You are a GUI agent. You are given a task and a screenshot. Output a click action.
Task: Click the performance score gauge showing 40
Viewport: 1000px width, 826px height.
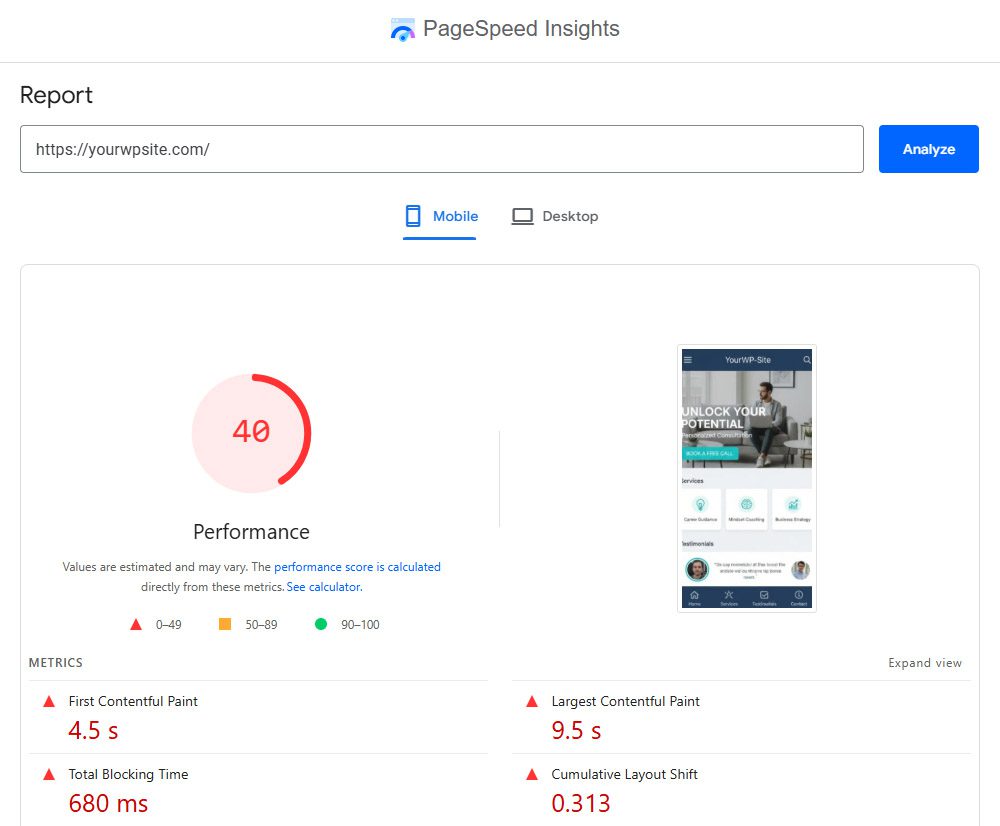[251, 433]
